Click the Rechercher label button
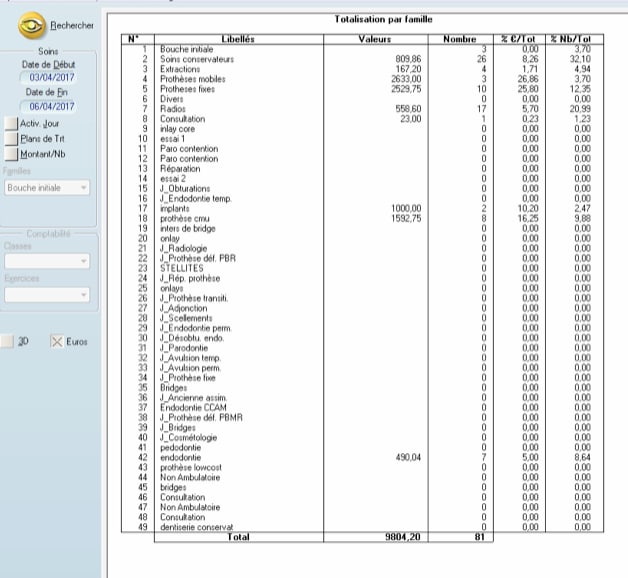The height and width of the screenshot is (578, 628). pos(72,25)
